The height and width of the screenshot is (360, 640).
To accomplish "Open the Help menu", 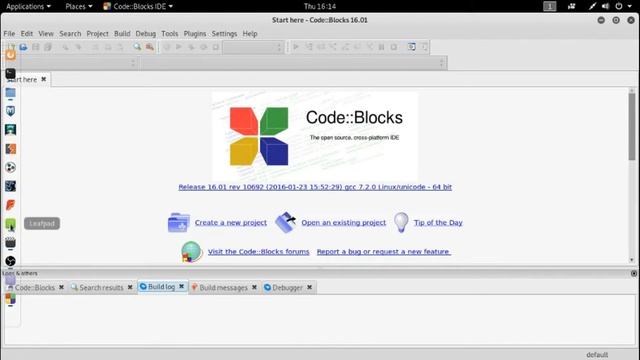I will click(250, 33).
